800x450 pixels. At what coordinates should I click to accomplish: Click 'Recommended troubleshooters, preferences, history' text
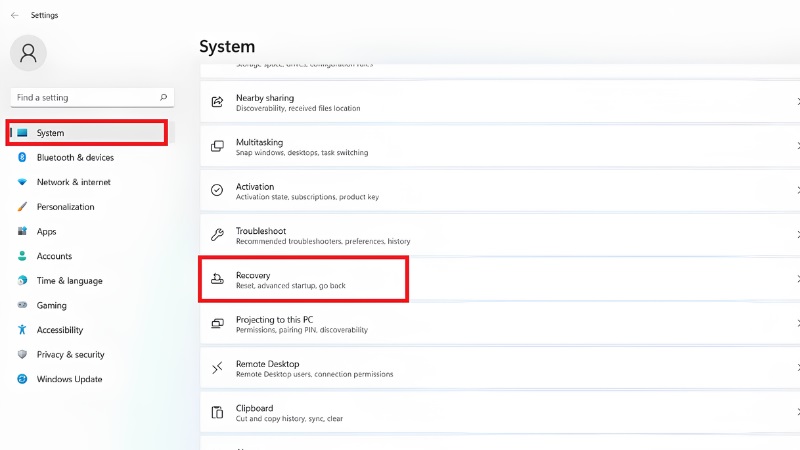323,241
